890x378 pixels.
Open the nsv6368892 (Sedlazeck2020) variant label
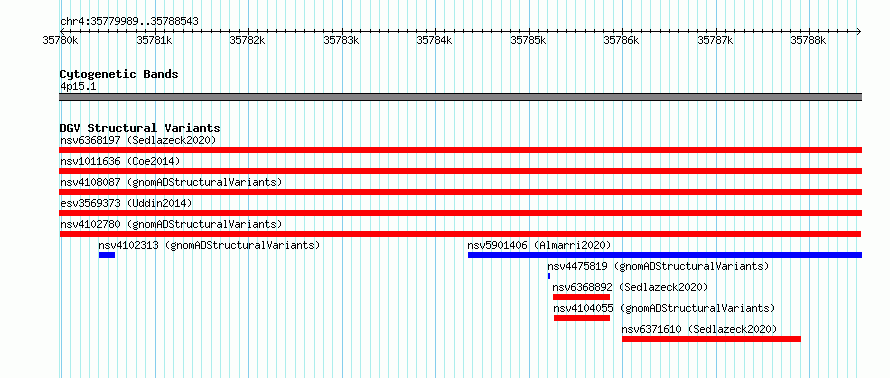[x=630, y=287]
